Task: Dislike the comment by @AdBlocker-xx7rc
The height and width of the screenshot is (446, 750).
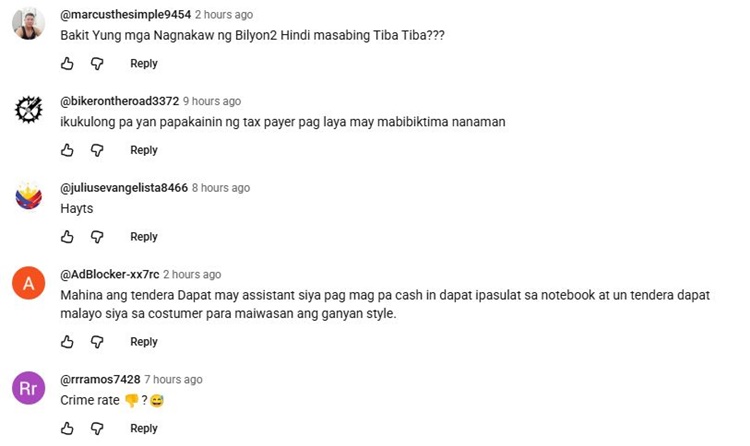Action: click(x=97, y=342)
